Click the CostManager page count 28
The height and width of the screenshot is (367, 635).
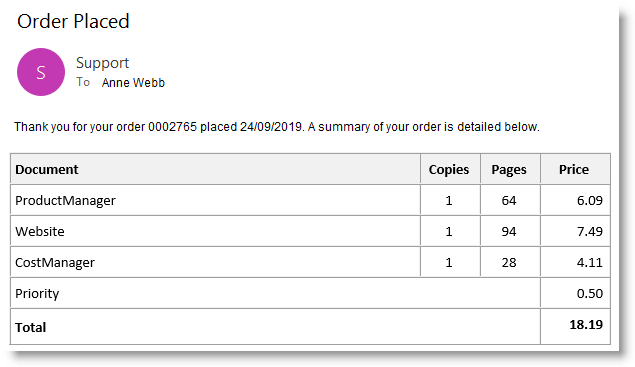point(509,262)
